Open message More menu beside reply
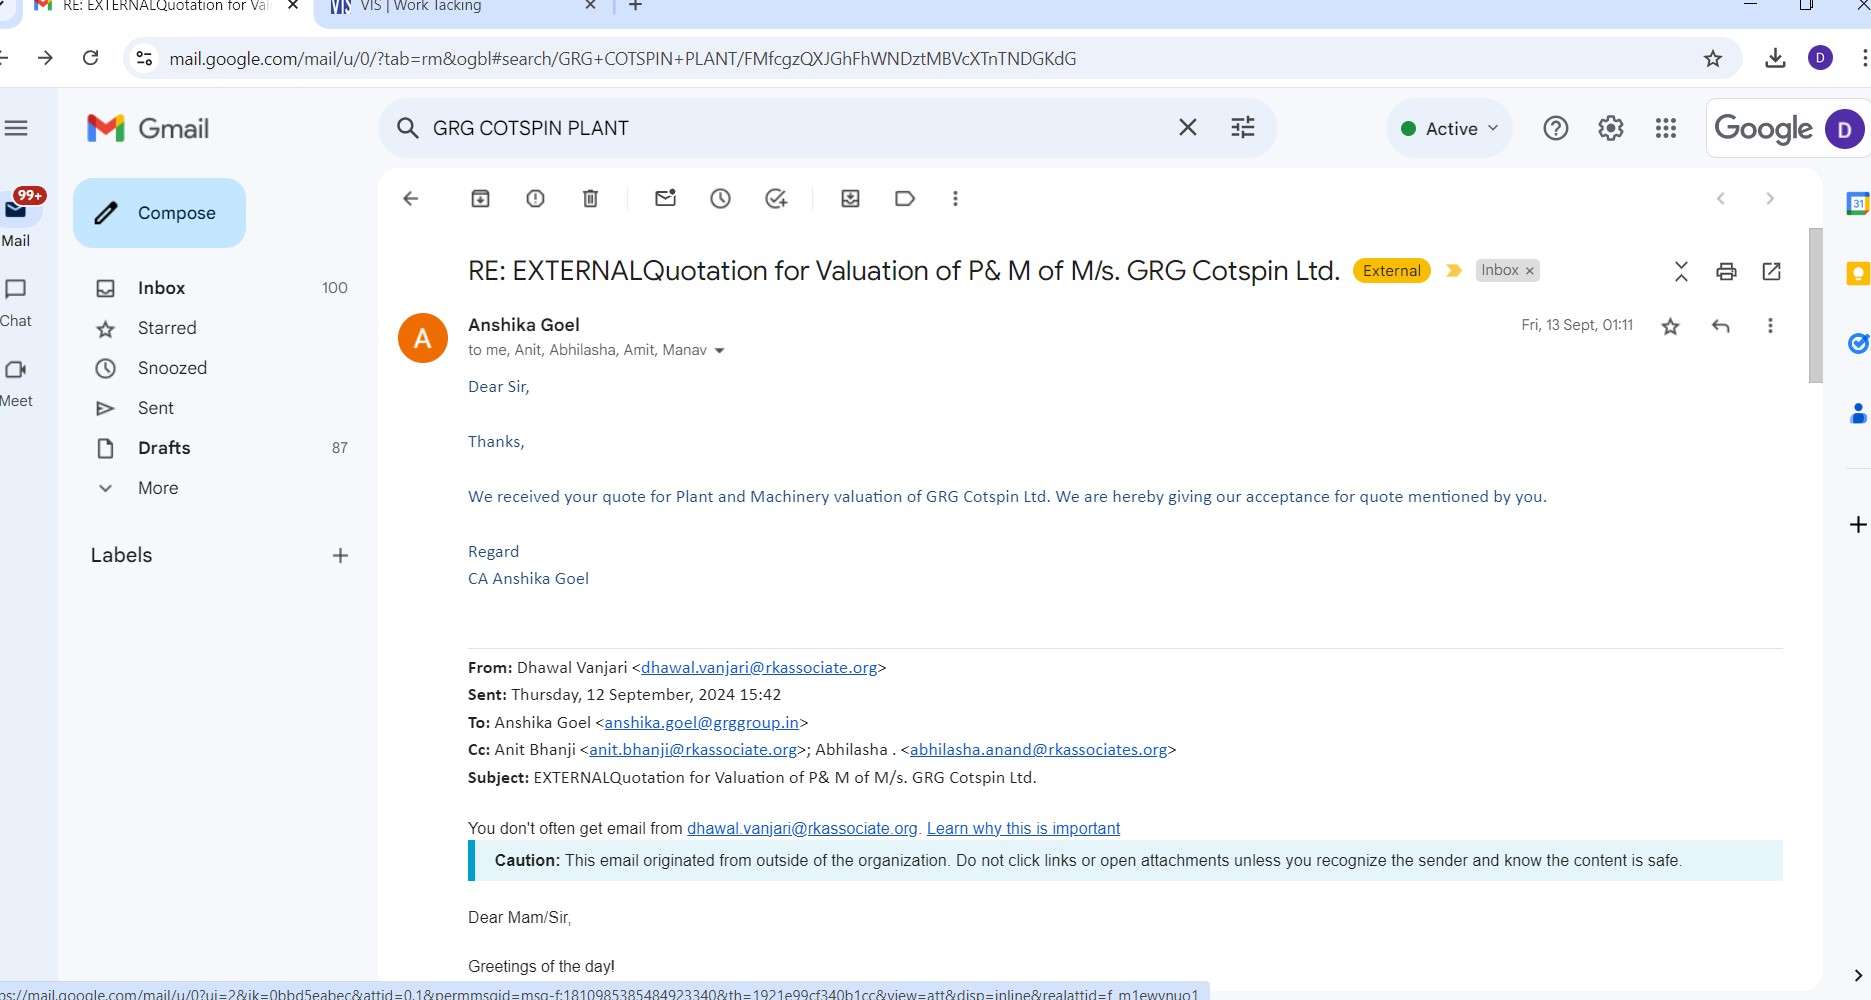Image resolution: width=1871 pixels, height=1000 pixels. click(x=1770, y=326)
